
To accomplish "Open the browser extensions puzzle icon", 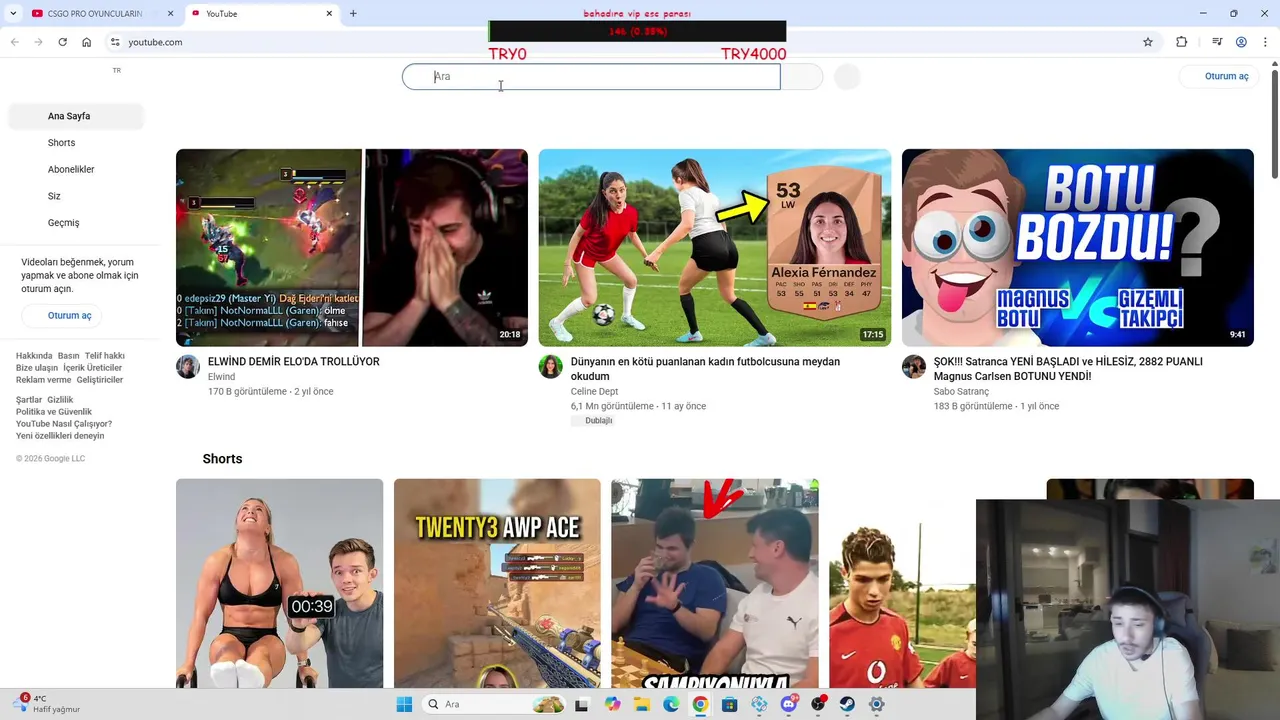I will pos(1181,42).
